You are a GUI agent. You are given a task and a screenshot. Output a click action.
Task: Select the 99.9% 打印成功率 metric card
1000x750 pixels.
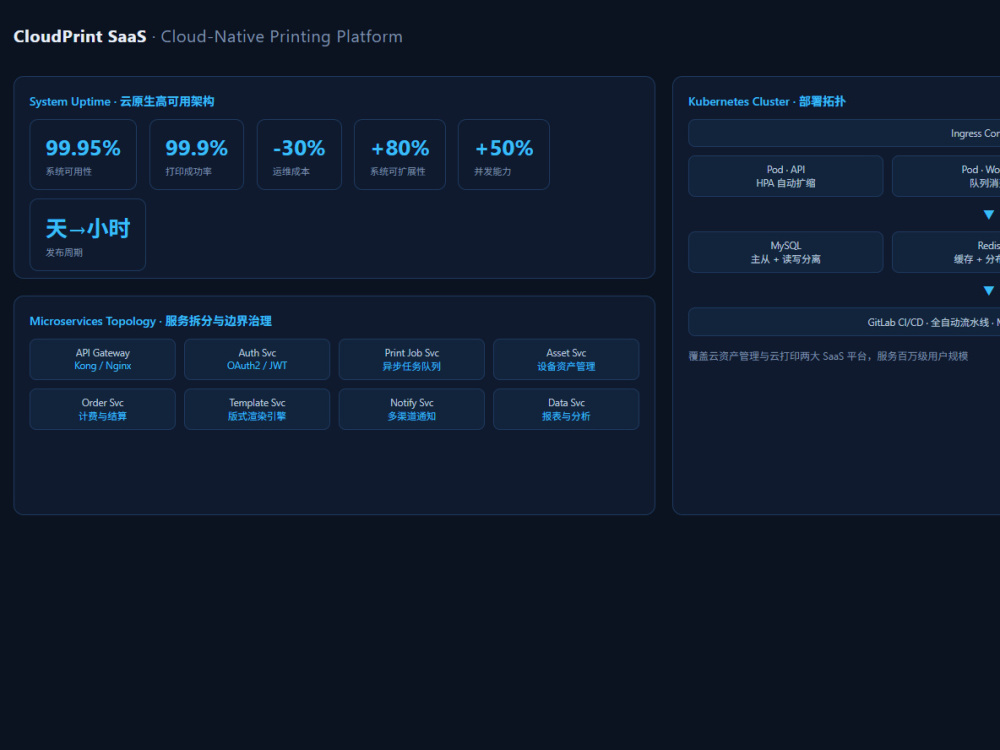coord(196,154)
